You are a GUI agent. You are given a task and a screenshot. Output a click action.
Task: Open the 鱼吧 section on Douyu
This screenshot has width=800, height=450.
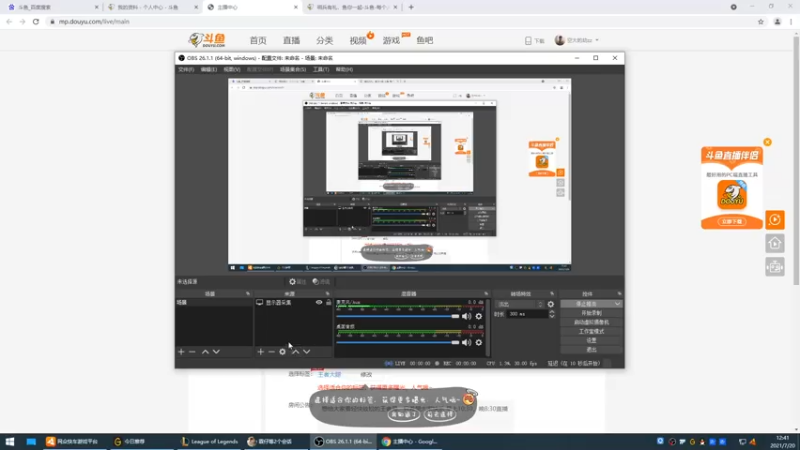pyautogui.click(x=424, y=40)
